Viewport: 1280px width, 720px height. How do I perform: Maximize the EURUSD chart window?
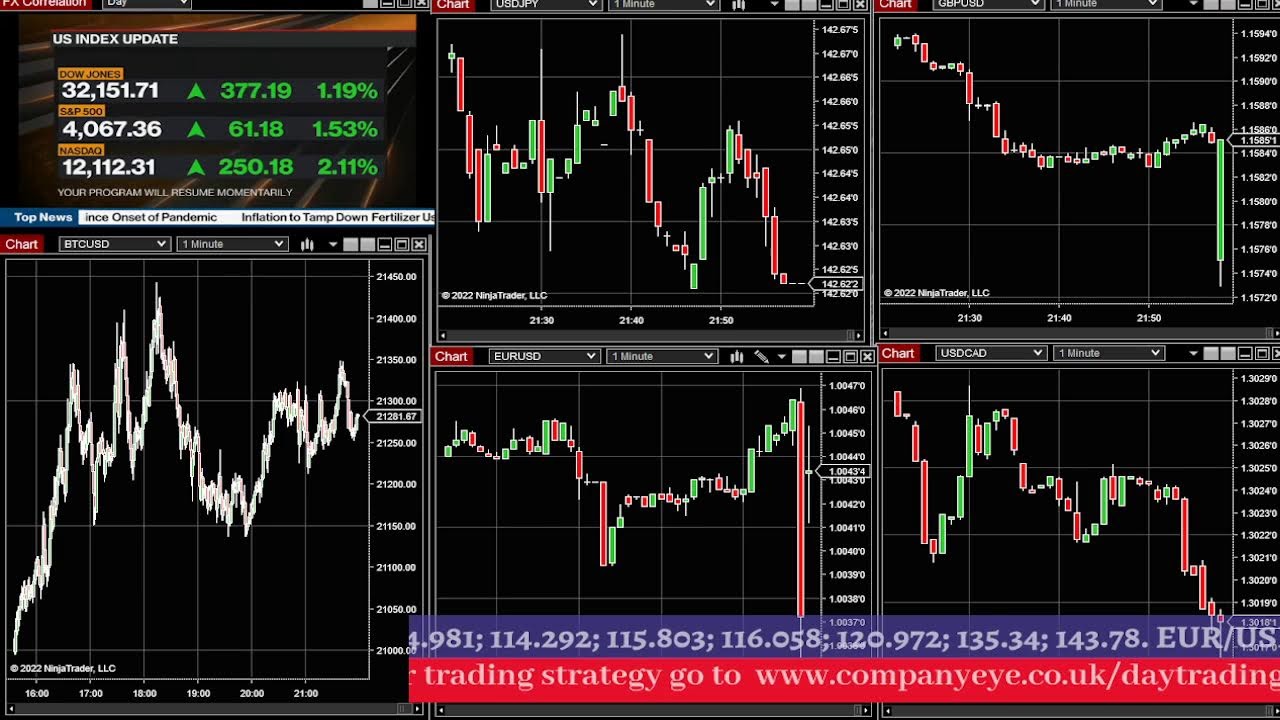850,357
